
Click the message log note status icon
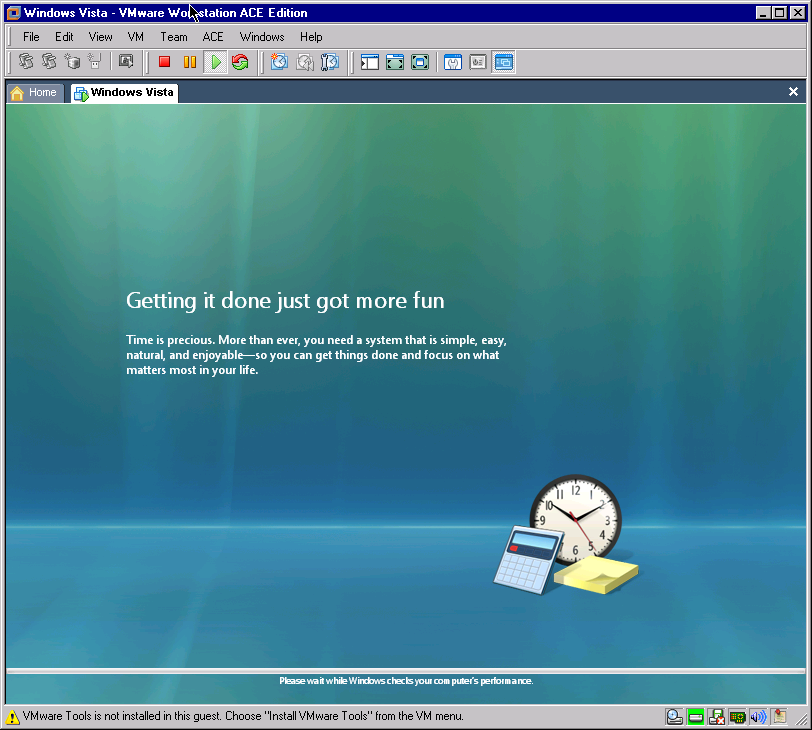click(779, 717)
